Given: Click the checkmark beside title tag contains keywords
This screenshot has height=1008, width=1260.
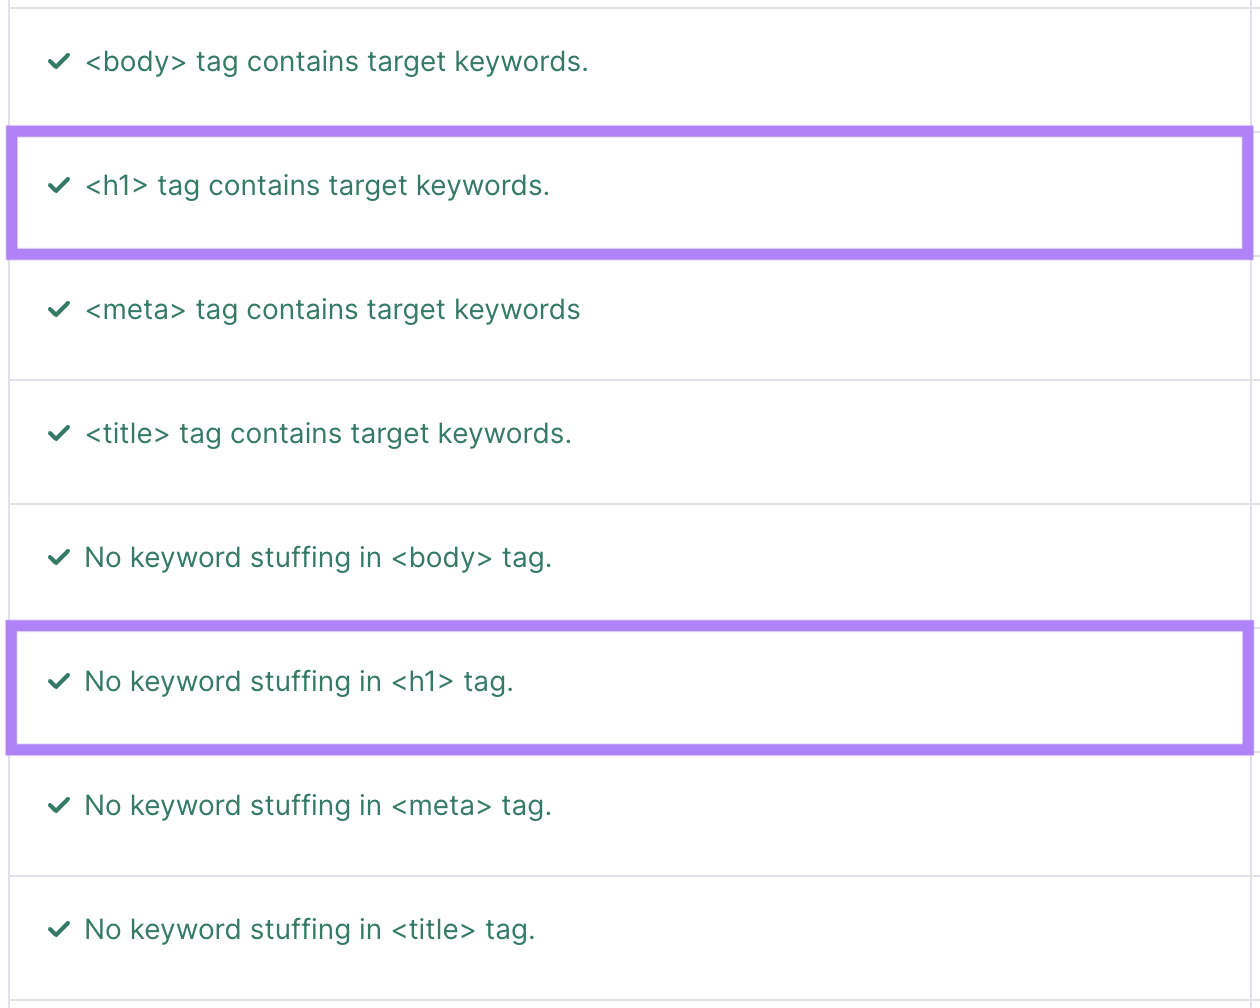Looking at the screenshot, I should pyautogui.click(x=59, y=434).
